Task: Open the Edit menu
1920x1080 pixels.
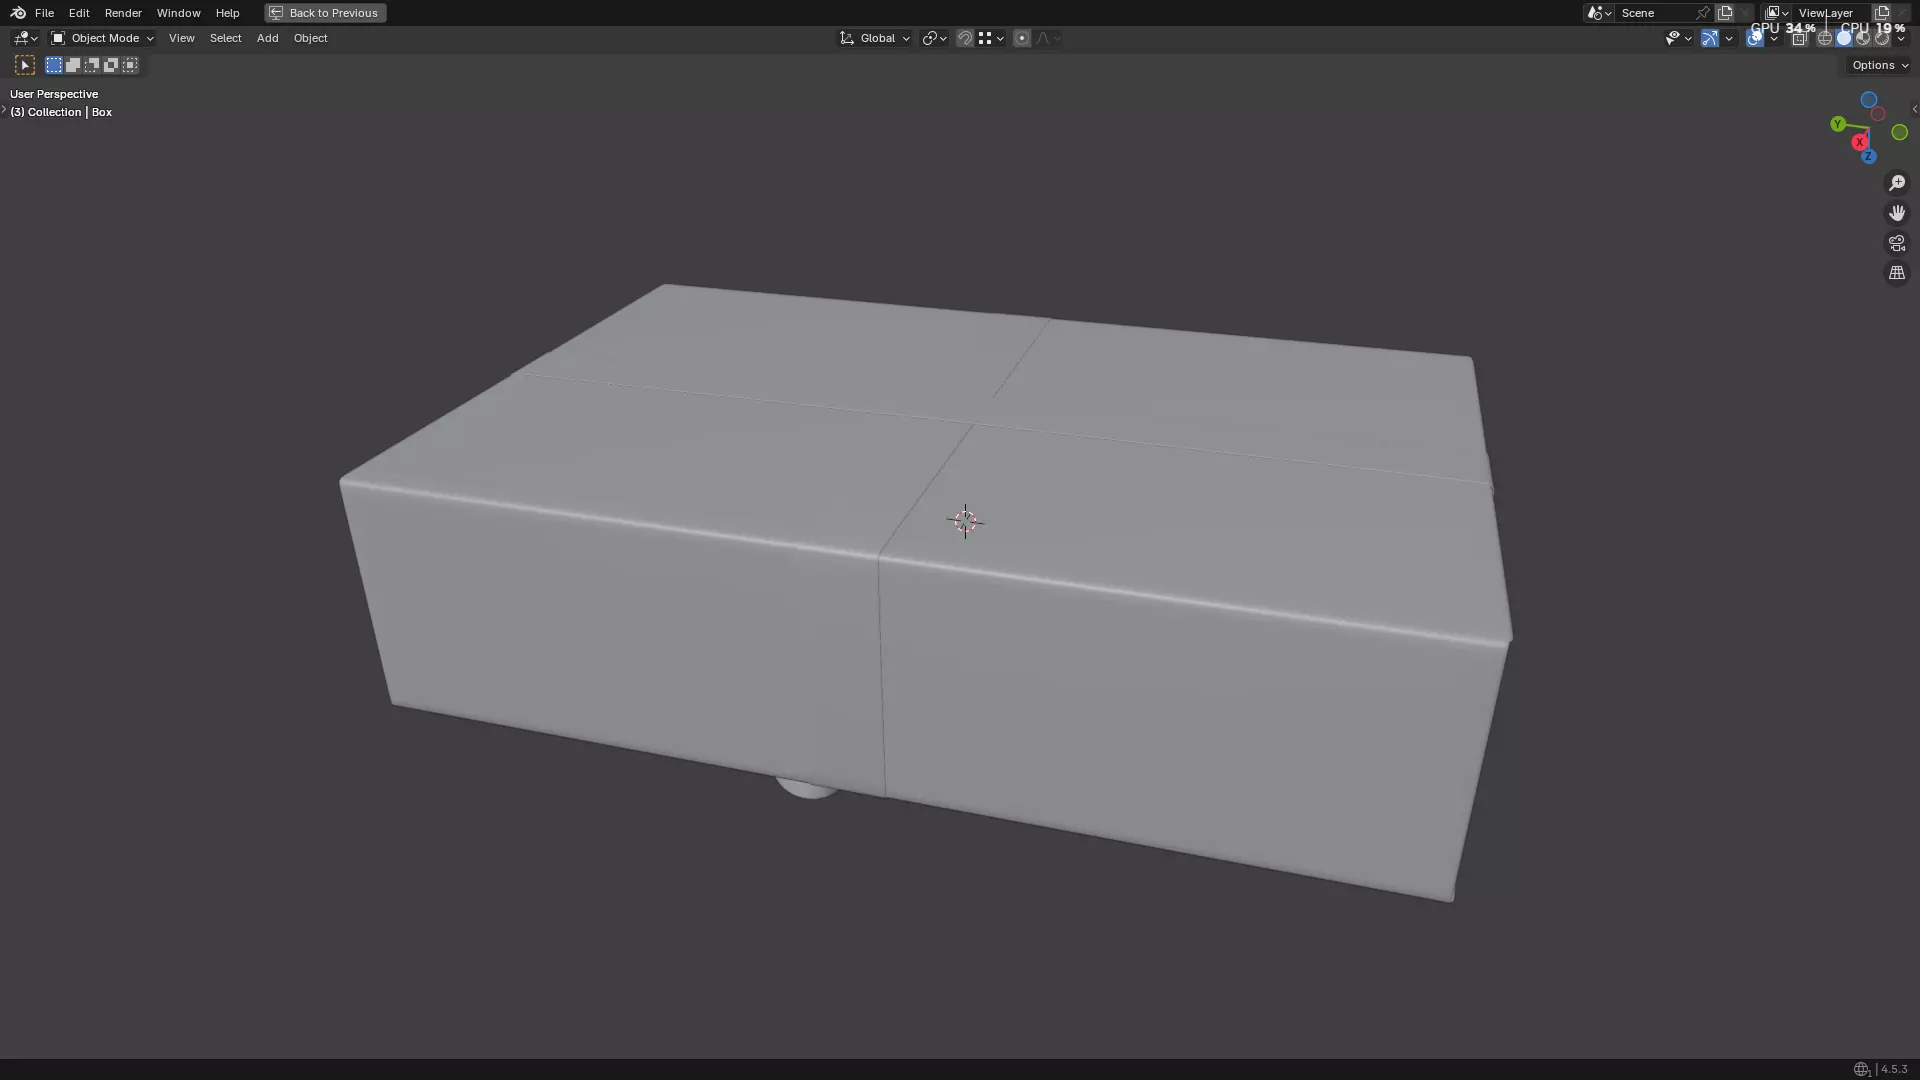Action: pos(79,13)
